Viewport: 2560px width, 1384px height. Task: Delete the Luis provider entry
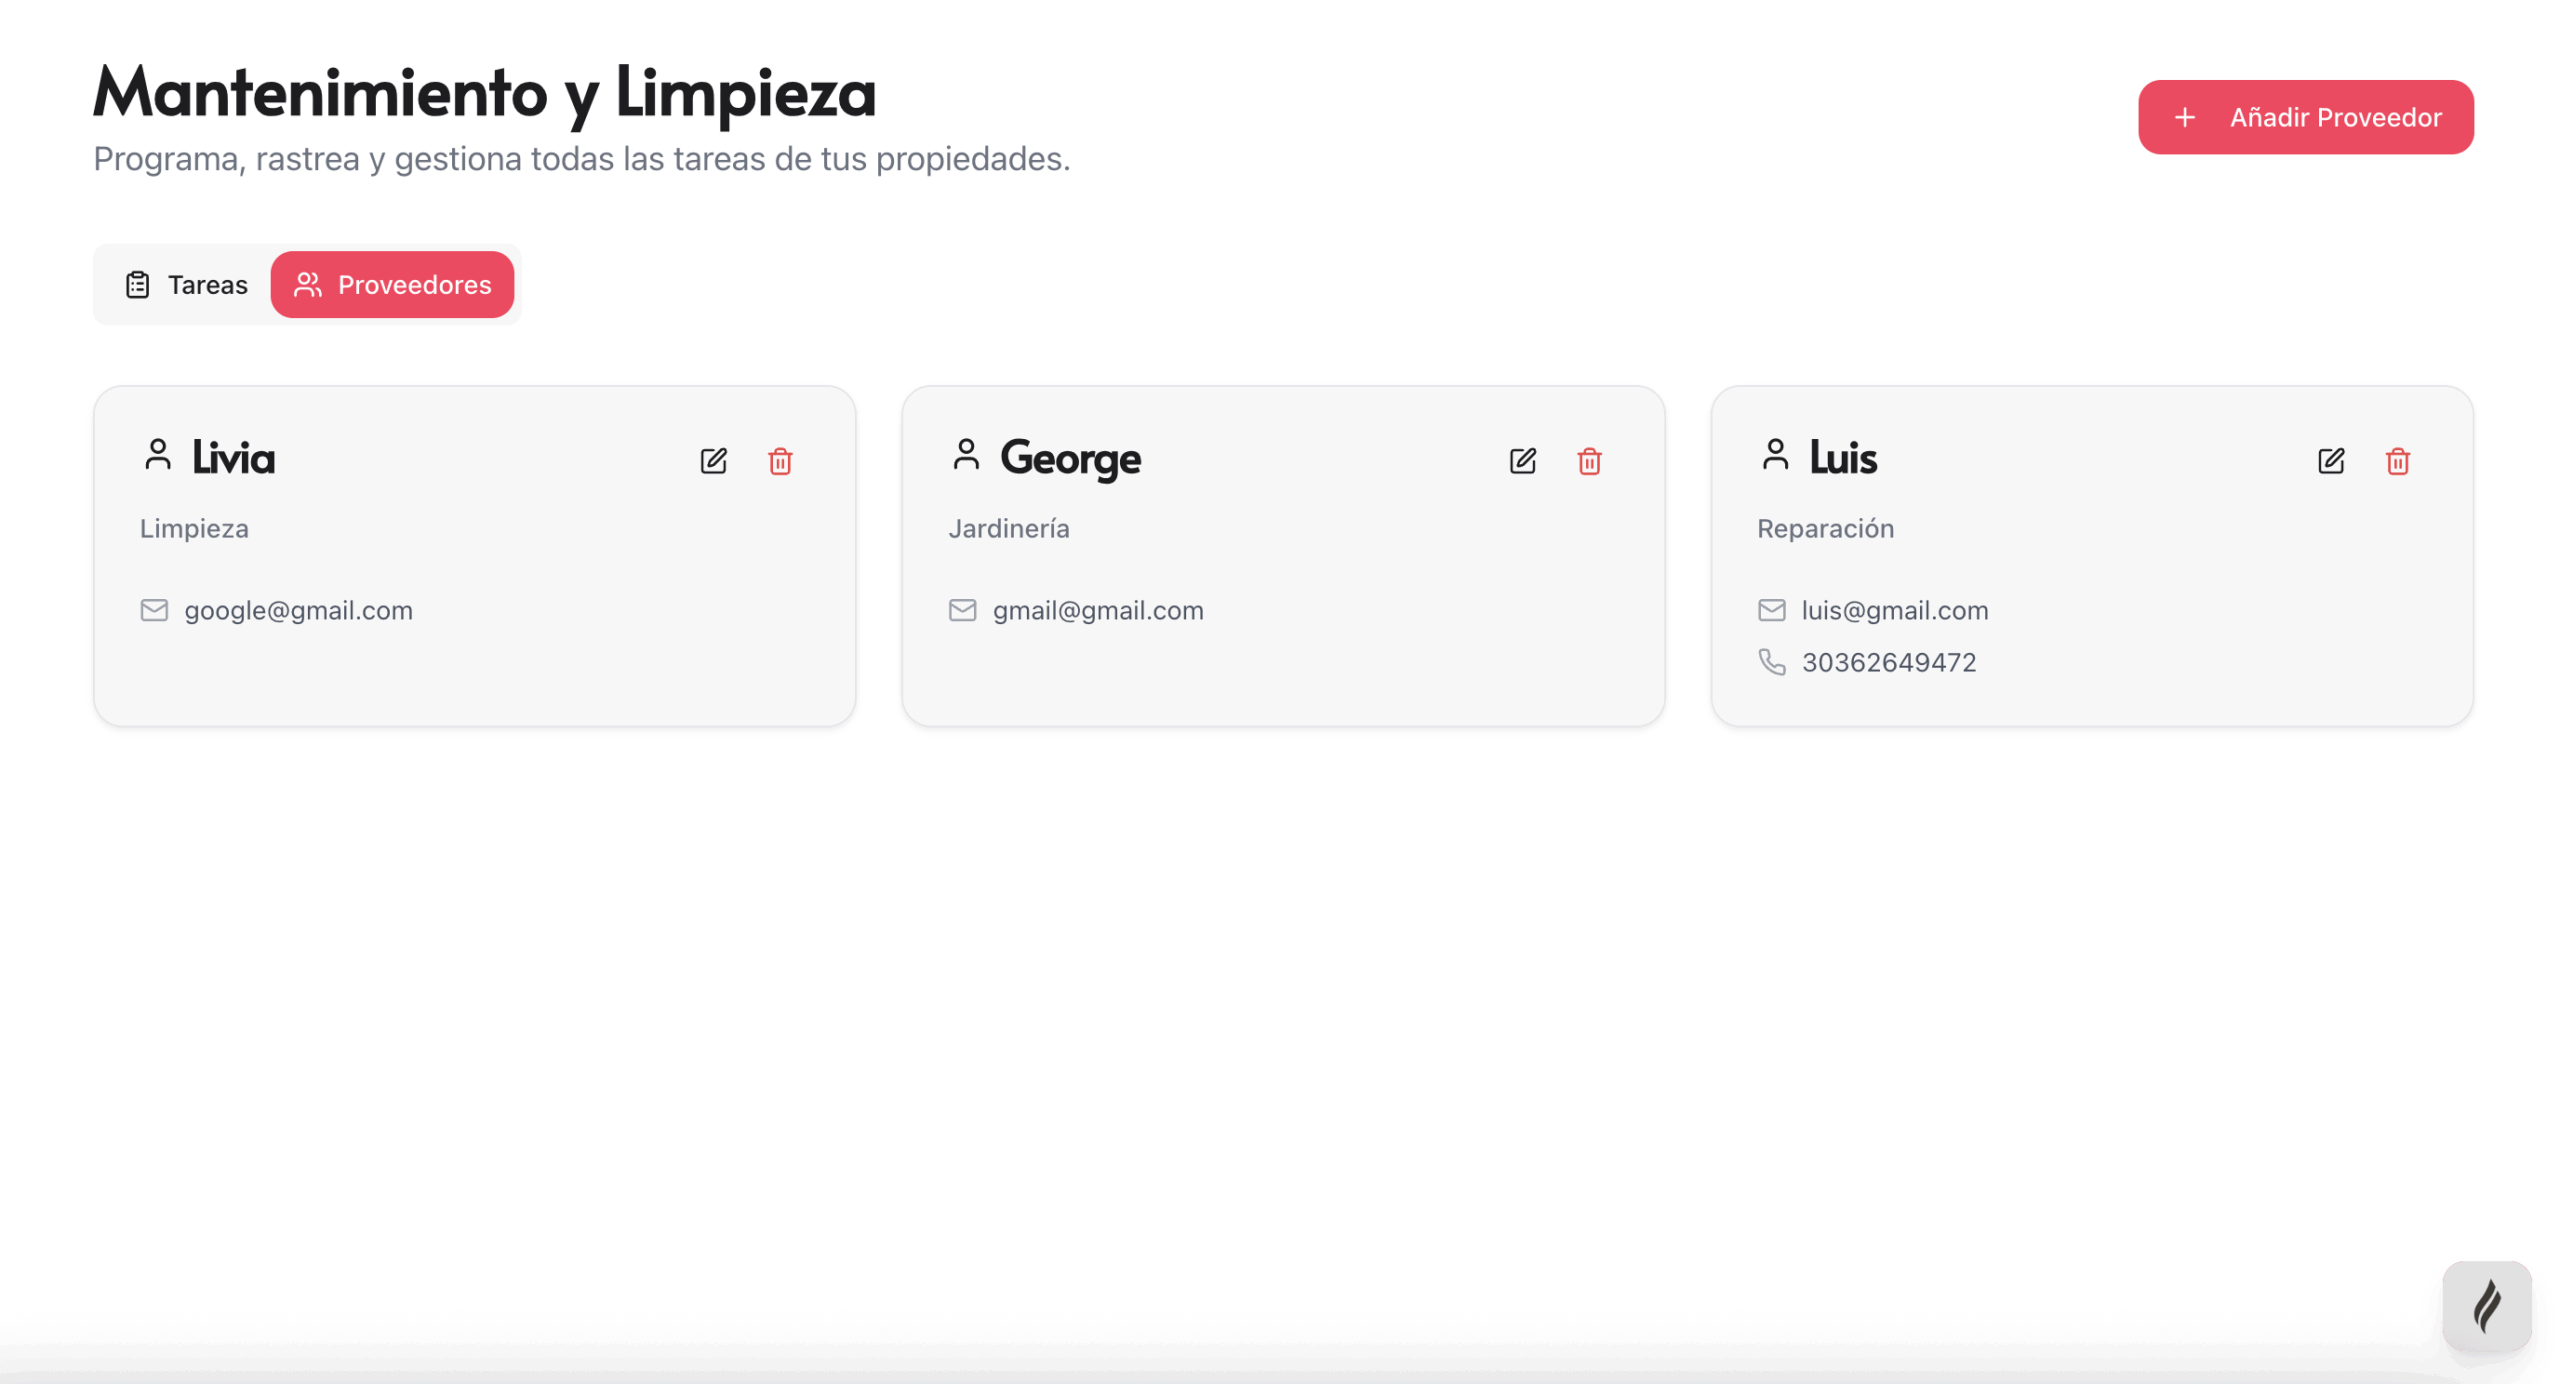pyautogui.click(x=2397, y=461)
